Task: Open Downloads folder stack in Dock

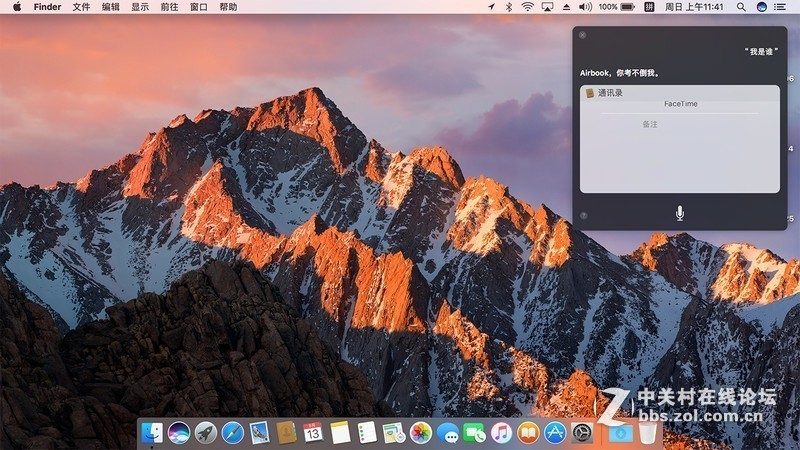Action: coord(620,434)
